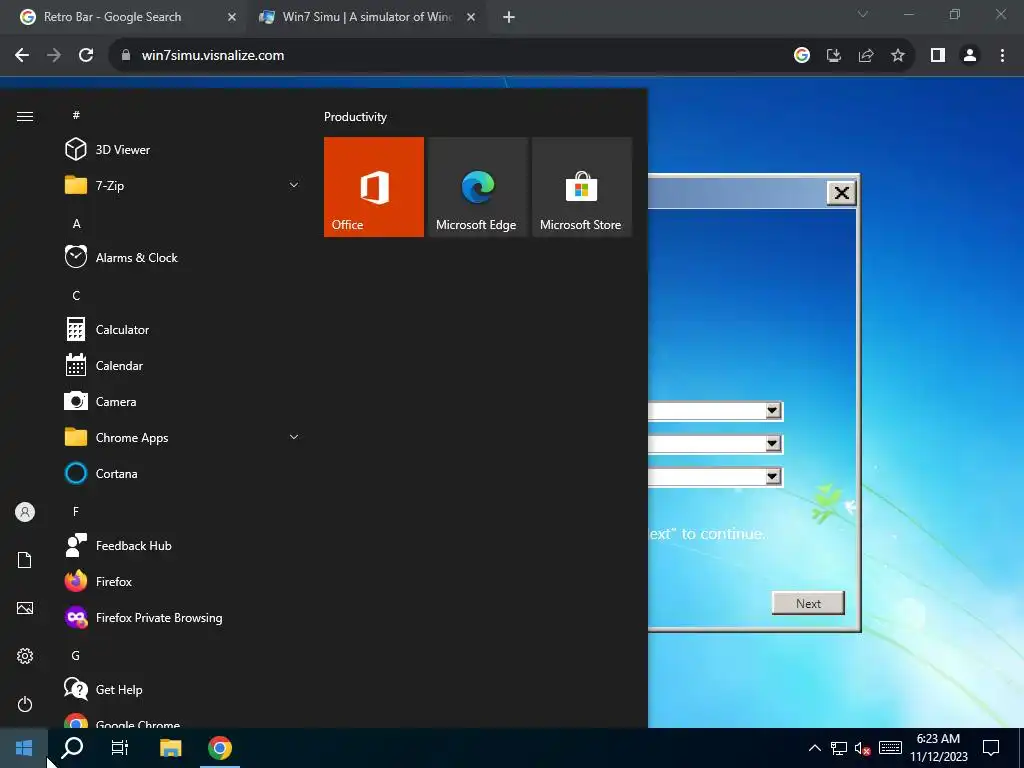Screen dimensions: 1024x768
Task: Open Pictures from the Start sidebar
Action: (25, 608)
